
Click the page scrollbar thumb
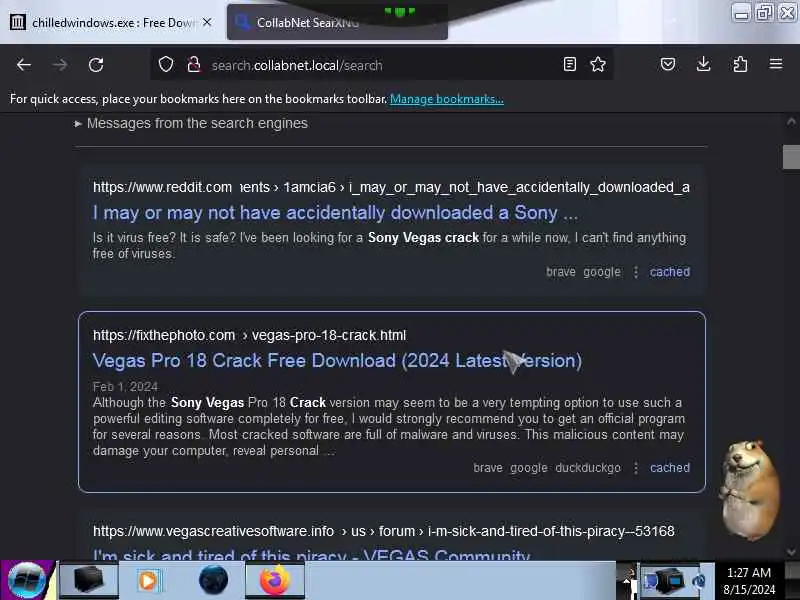click(x=791, y=157)
